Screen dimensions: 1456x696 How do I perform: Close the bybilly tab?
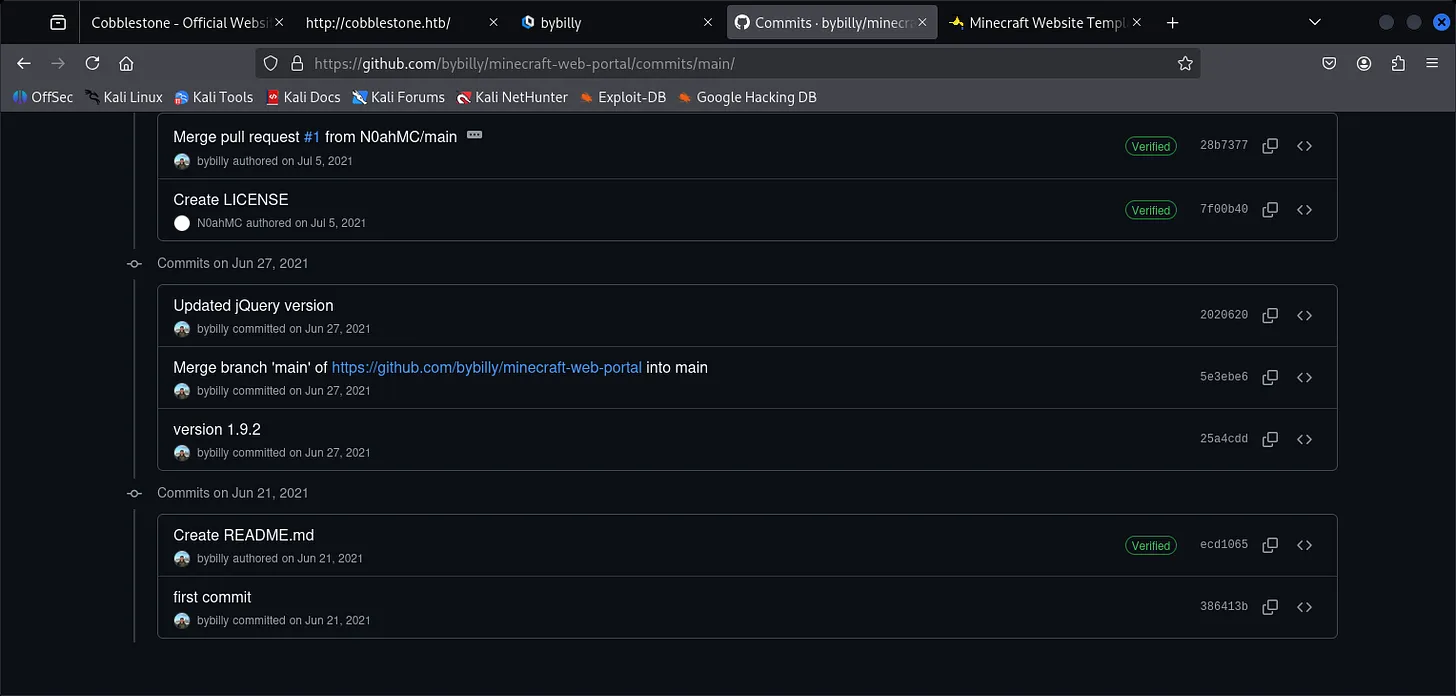coord(708,22)
